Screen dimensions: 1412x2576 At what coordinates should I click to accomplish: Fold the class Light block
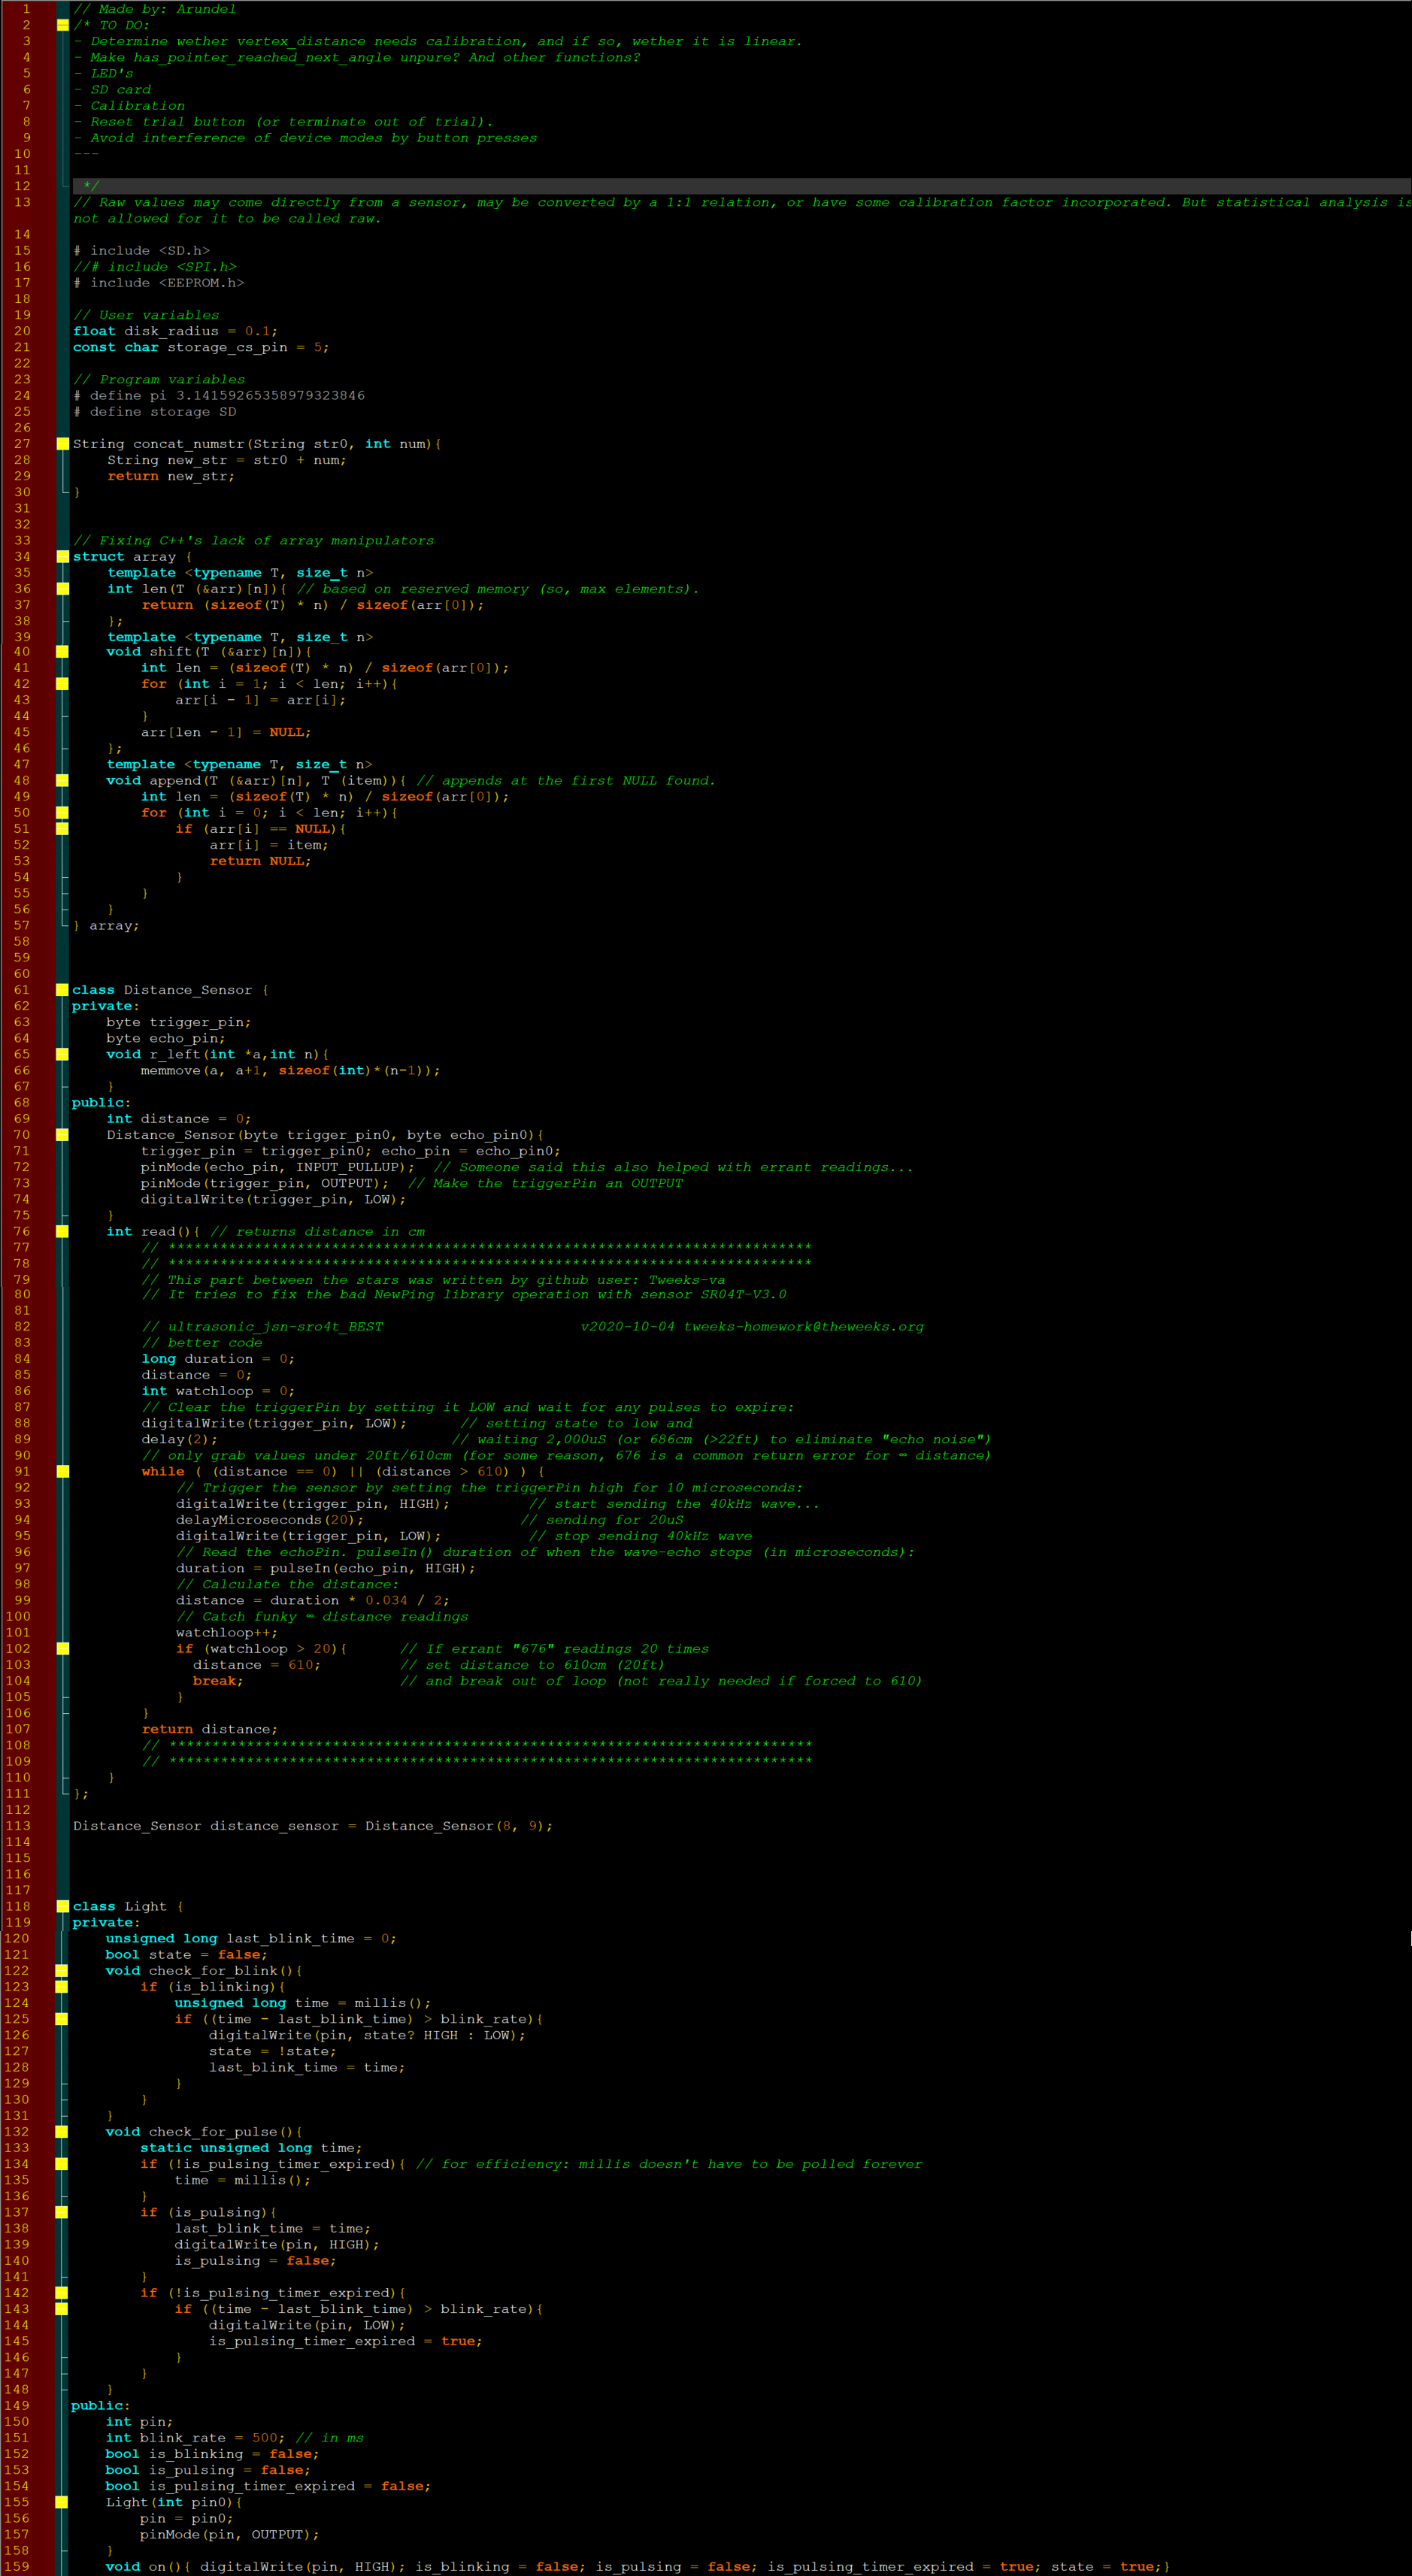62,1906
